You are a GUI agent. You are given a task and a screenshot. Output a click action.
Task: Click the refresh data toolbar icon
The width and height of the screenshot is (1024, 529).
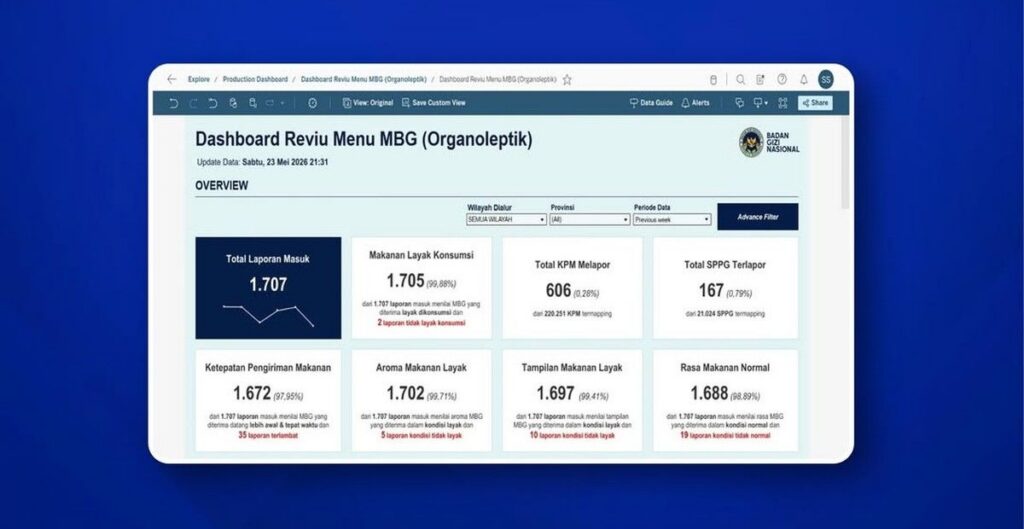[x=233, y=103]
